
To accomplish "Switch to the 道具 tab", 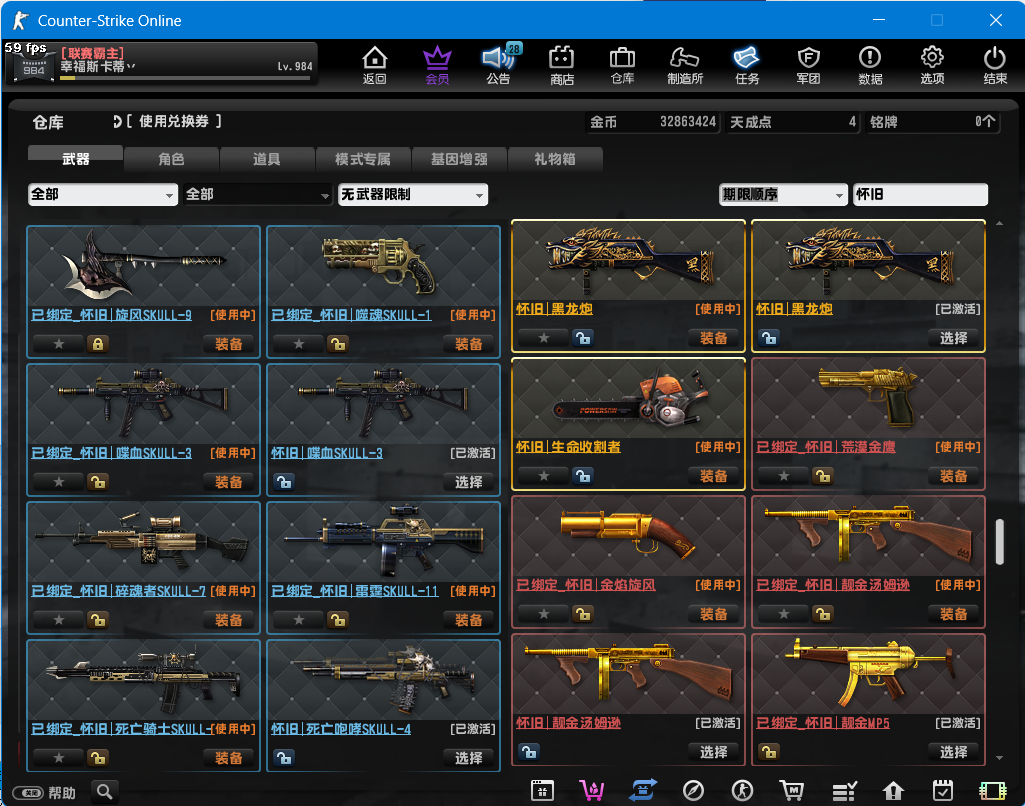I will [267, 159].
